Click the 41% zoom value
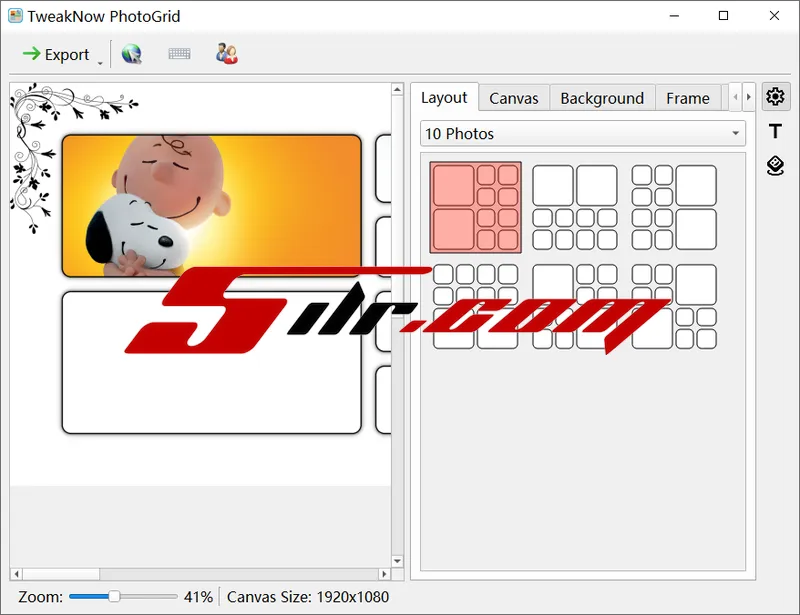Viewport: 800px width, 615px height. (198, 597)
